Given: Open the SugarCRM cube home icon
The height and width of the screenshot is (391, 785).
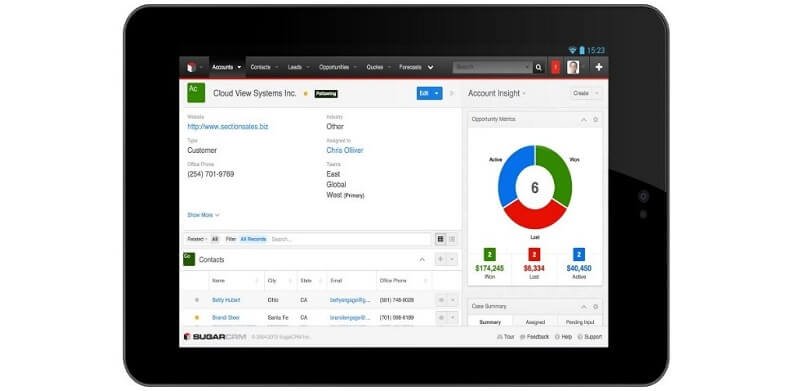Looking at the screenshot, I should (x=191, y=67).
